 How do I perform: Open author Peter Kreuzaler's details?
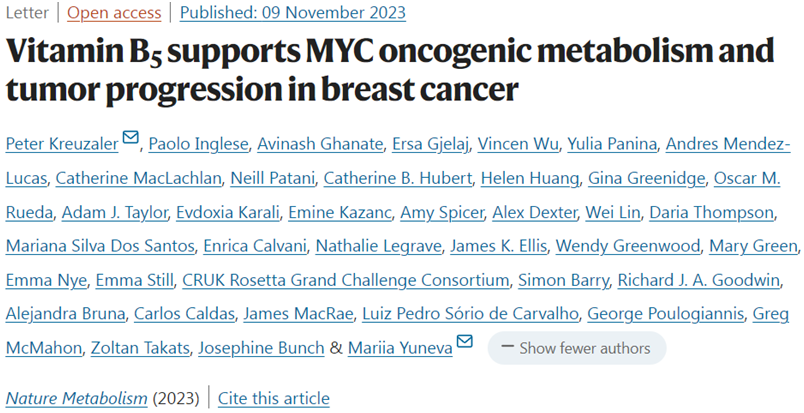click(x=60, y=144)
